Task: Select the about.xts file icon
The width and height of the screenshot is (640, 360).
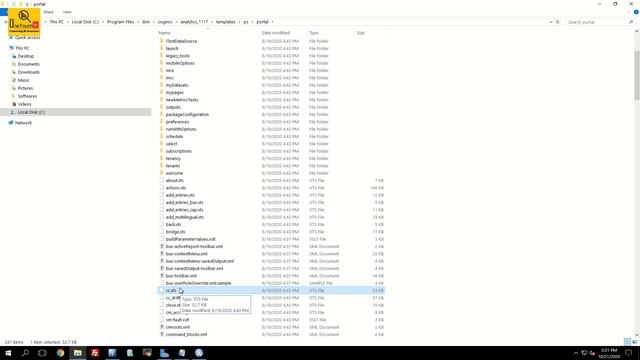Action: (162, 180)
